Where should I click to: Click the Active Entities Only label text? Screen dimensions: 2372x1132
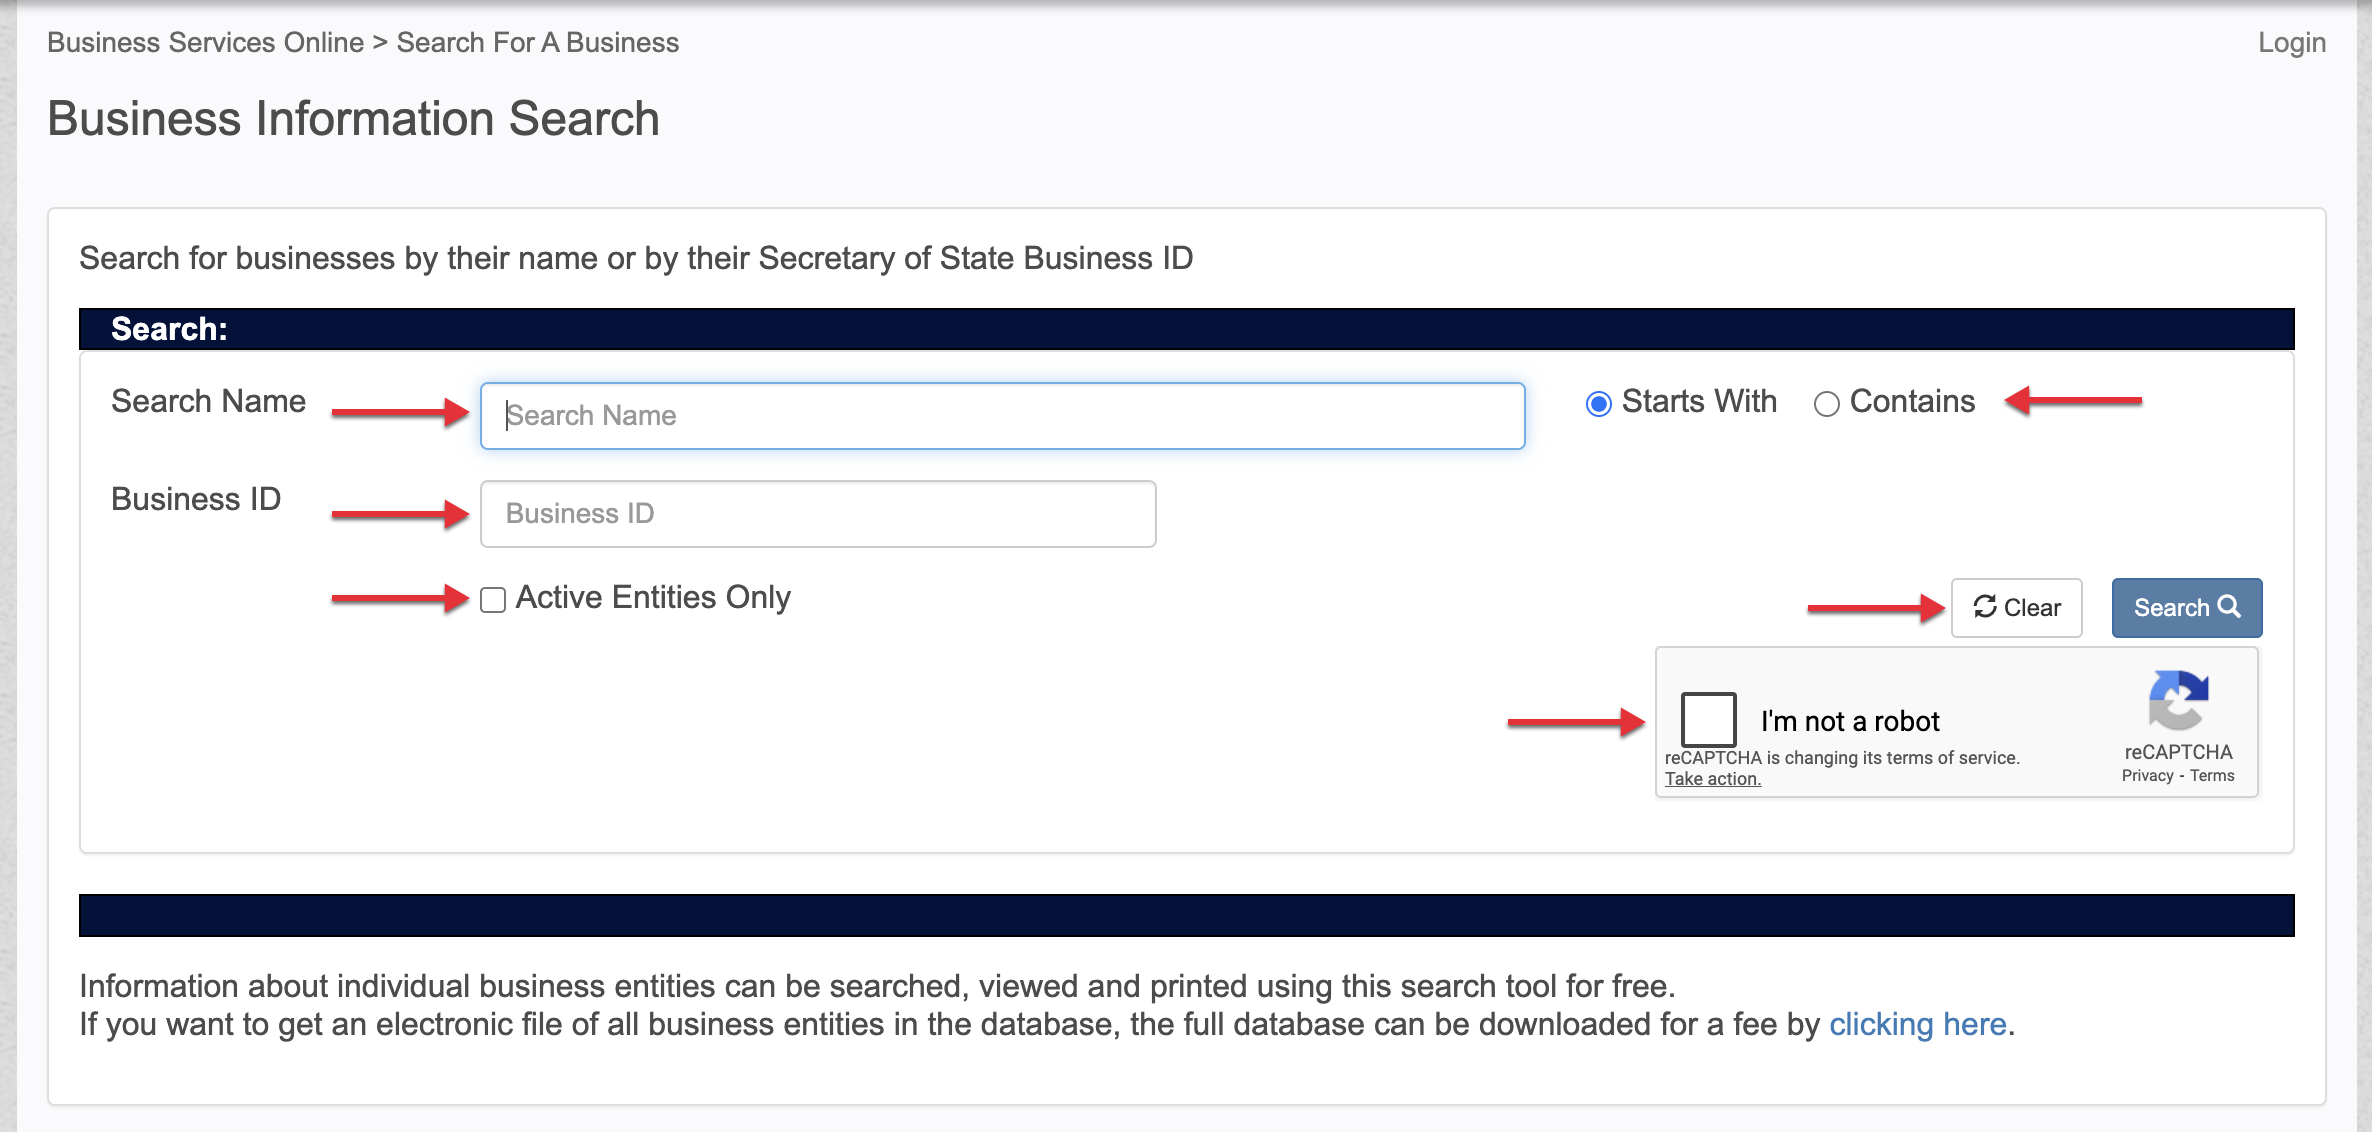(653, 597)
